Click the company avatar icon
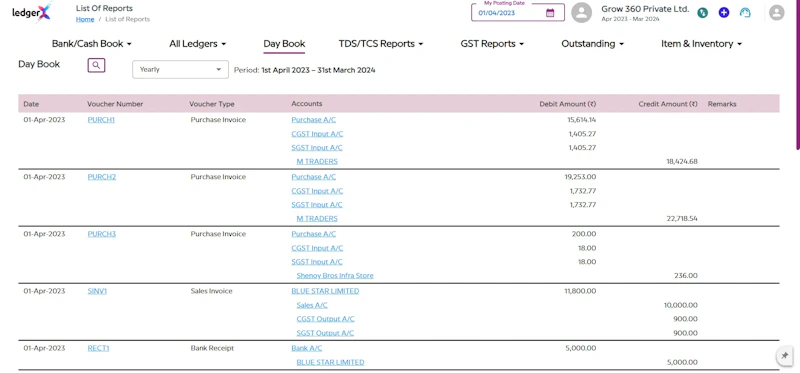This screenshot has width=800, height=373. pos(582,13)
